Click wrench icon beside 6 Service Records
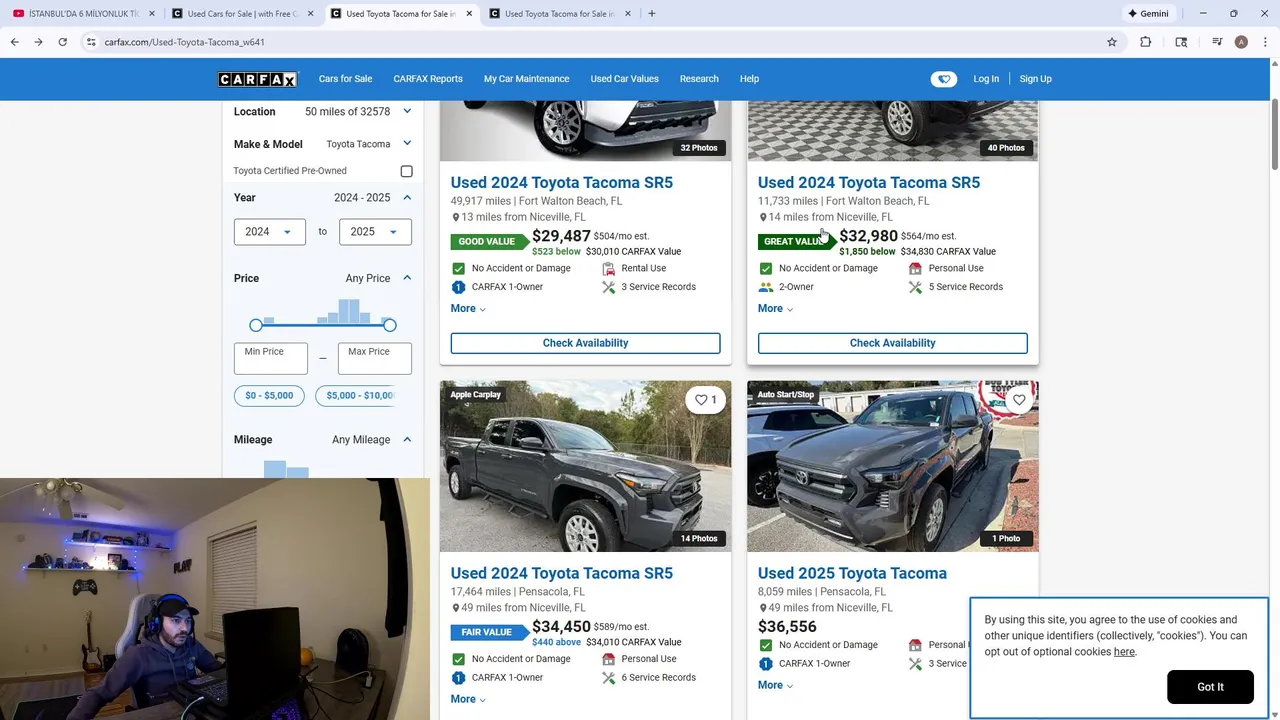Viewport: 1280px width, 720px height. tap(608, 678)
